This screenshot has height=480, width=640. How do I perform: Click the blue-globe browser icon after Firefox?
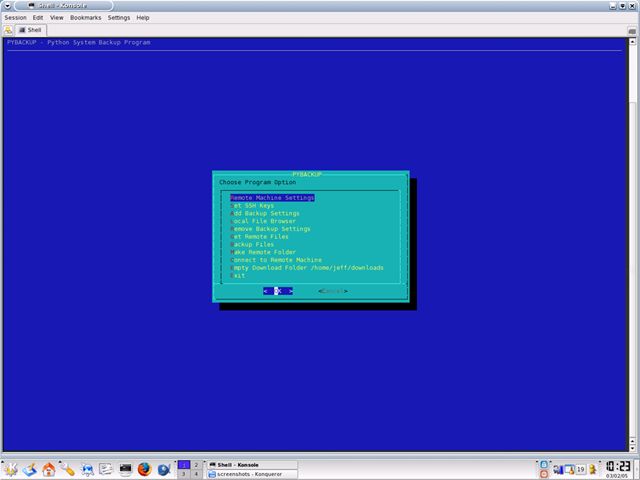click(x=164, y=469)
